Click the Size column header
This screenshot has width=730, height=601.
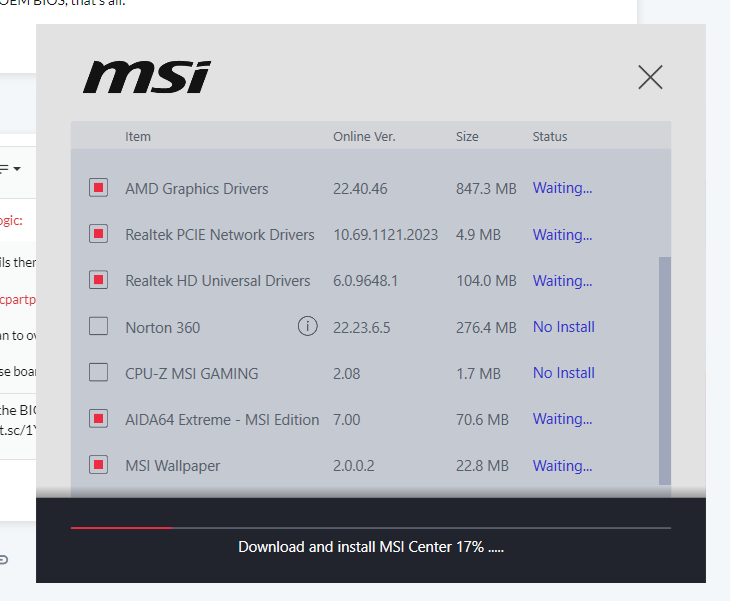point(467,136)
